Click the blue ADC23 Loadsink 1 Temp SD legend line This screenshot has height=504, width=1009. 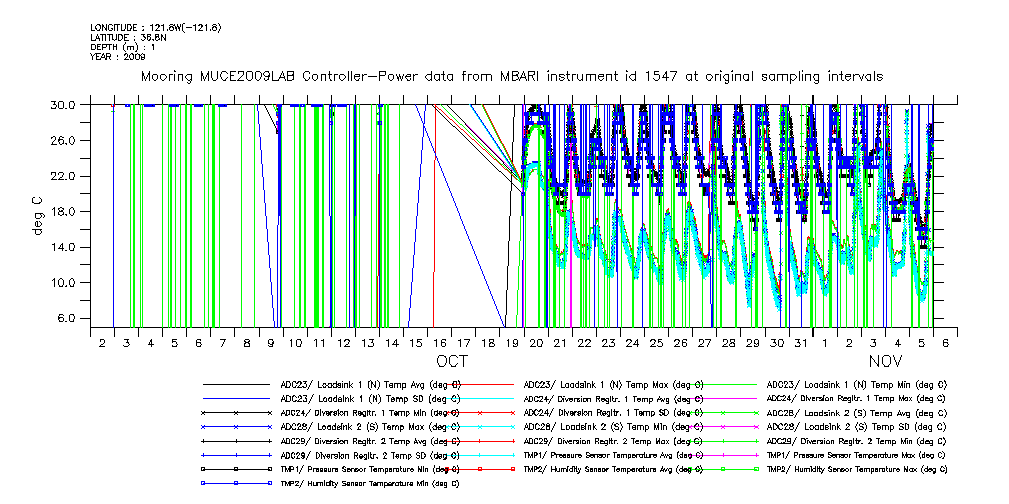(238, 398)
